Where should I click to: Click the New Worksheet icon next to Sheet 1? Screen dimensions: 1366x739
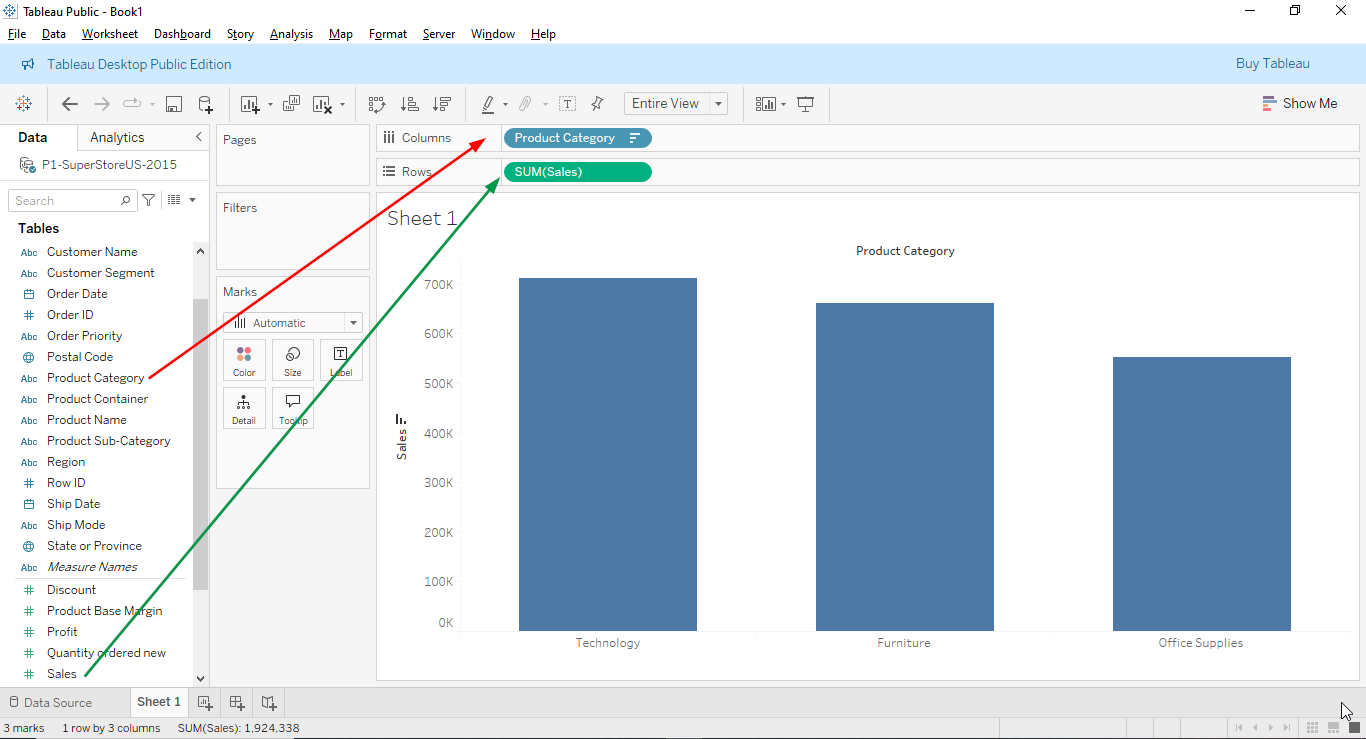tap(204, 702)
